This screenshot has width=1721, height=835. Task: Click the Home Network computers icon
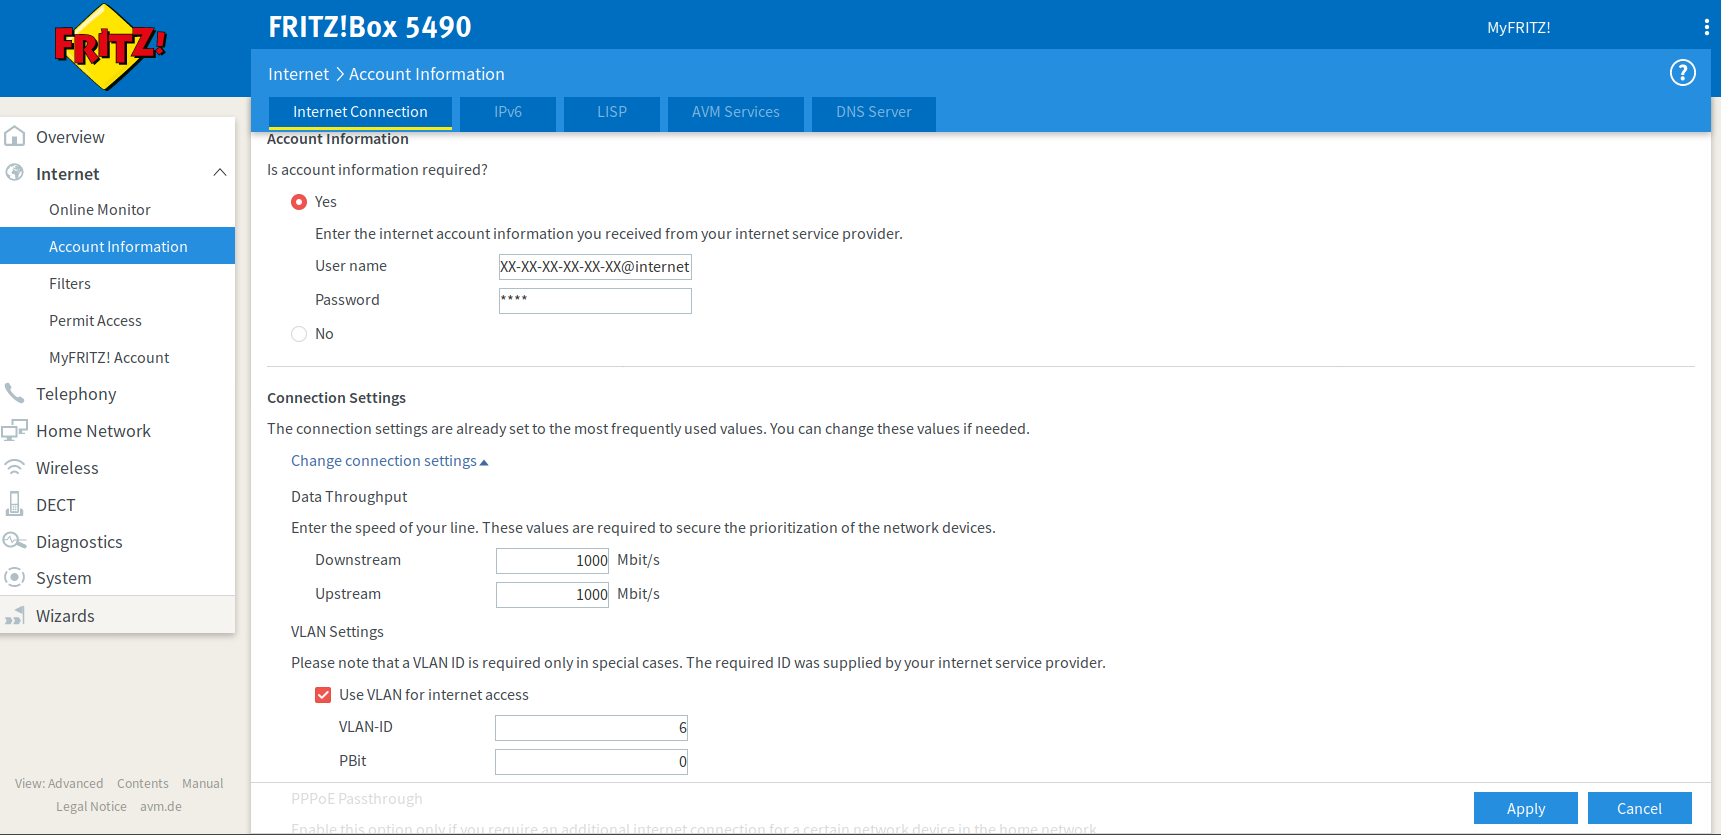pos(15,430)
